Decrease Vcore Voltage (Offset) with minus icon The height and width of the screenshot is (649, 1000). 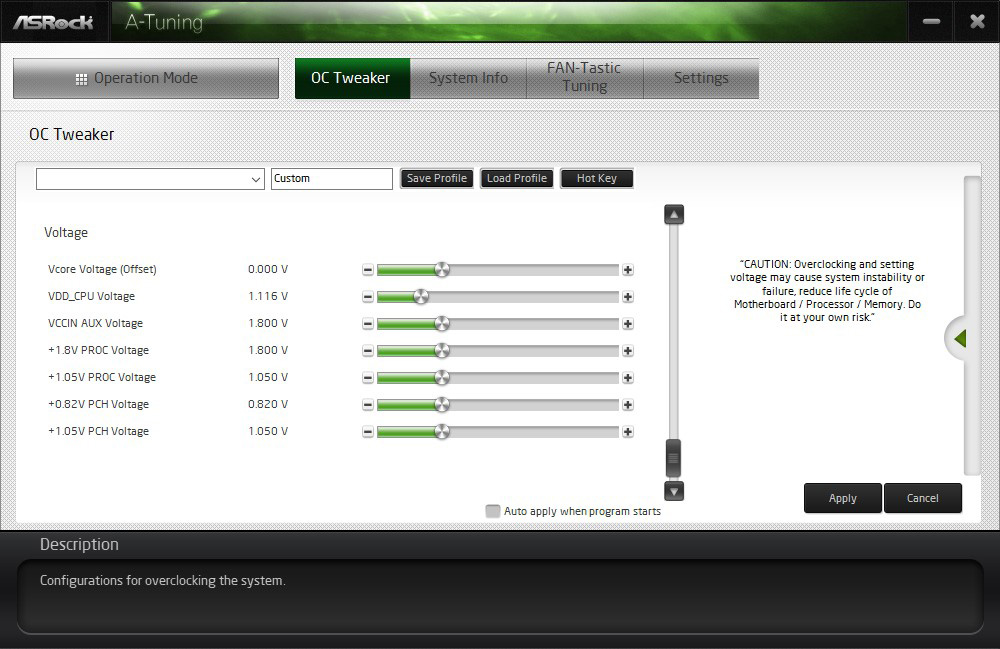368,270
